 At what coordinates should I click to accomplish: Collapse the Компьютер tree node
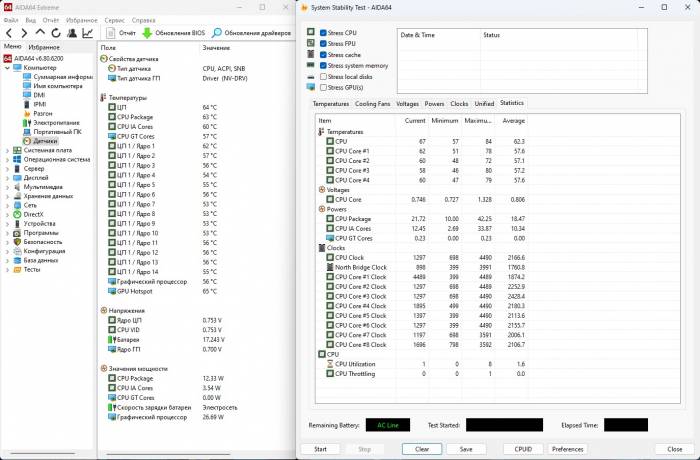click(x=7, y=68)
